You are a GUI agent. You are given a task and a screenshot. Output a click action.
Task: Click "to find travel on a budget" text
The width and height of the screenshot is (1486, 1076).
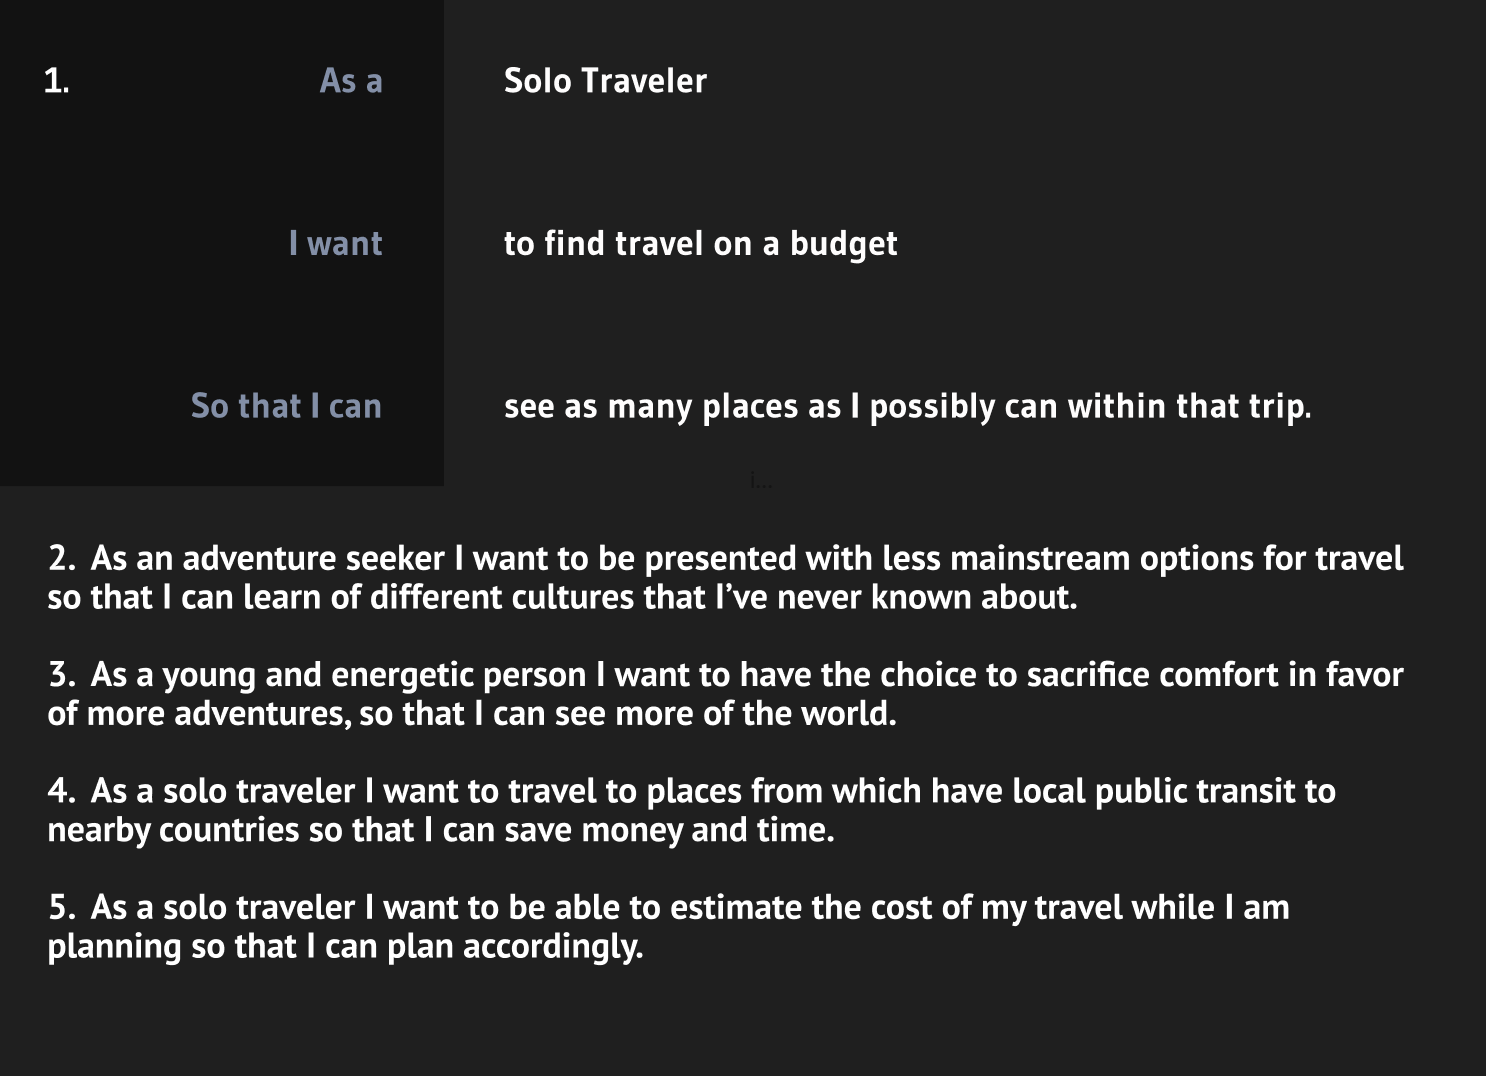pyautogui.click(x=700, y=245)
